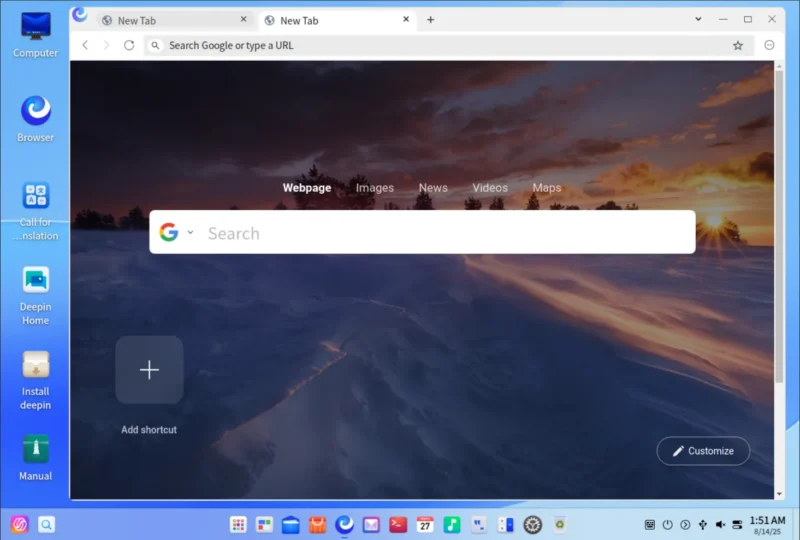Open the trash in the dock
This screenshot has height=540, width=800.
560,524
